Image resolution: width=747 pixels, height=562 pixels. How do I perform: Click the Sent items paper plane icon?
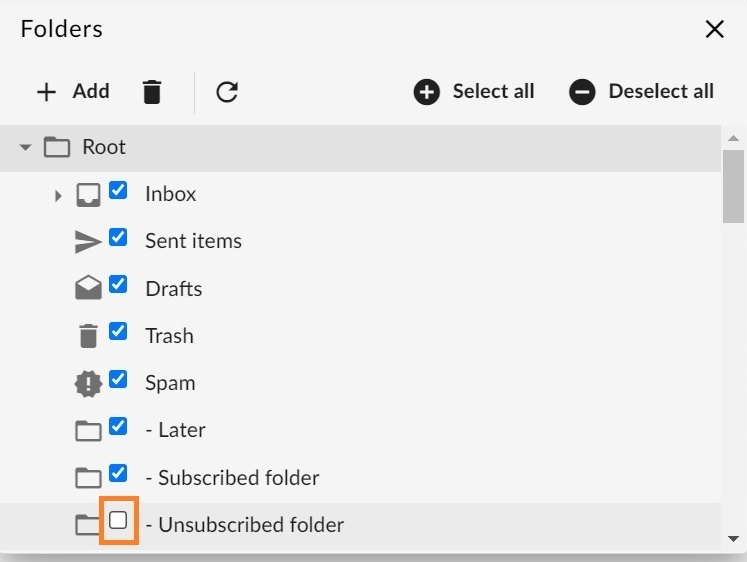[88, 241]
